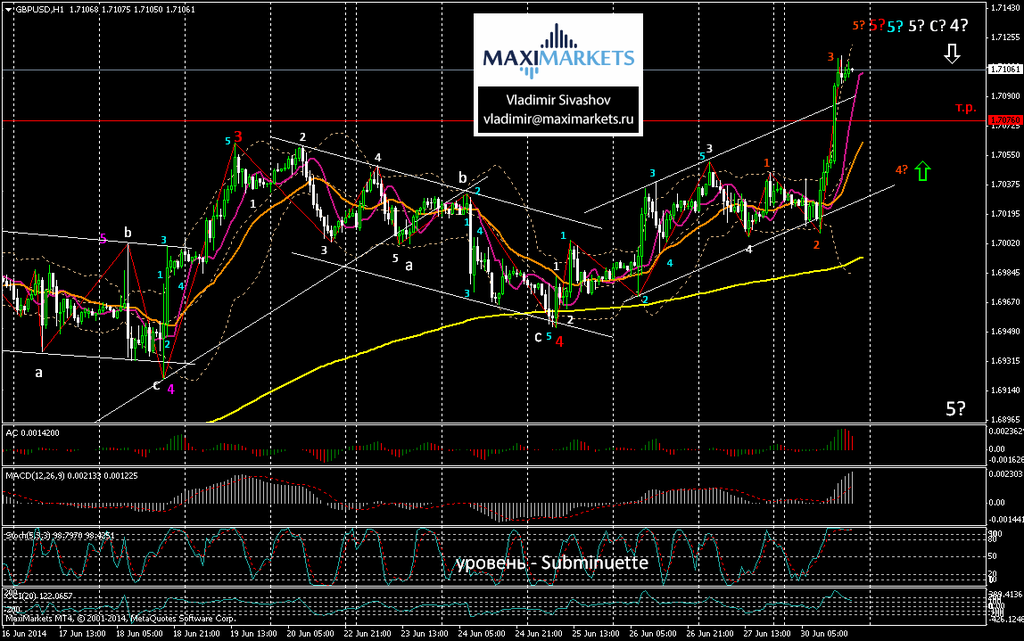The height and width of the screenshot is (641, 1024).
Task: Click the 1.70900 price axis value
Action: click(x=1005, y=96)
